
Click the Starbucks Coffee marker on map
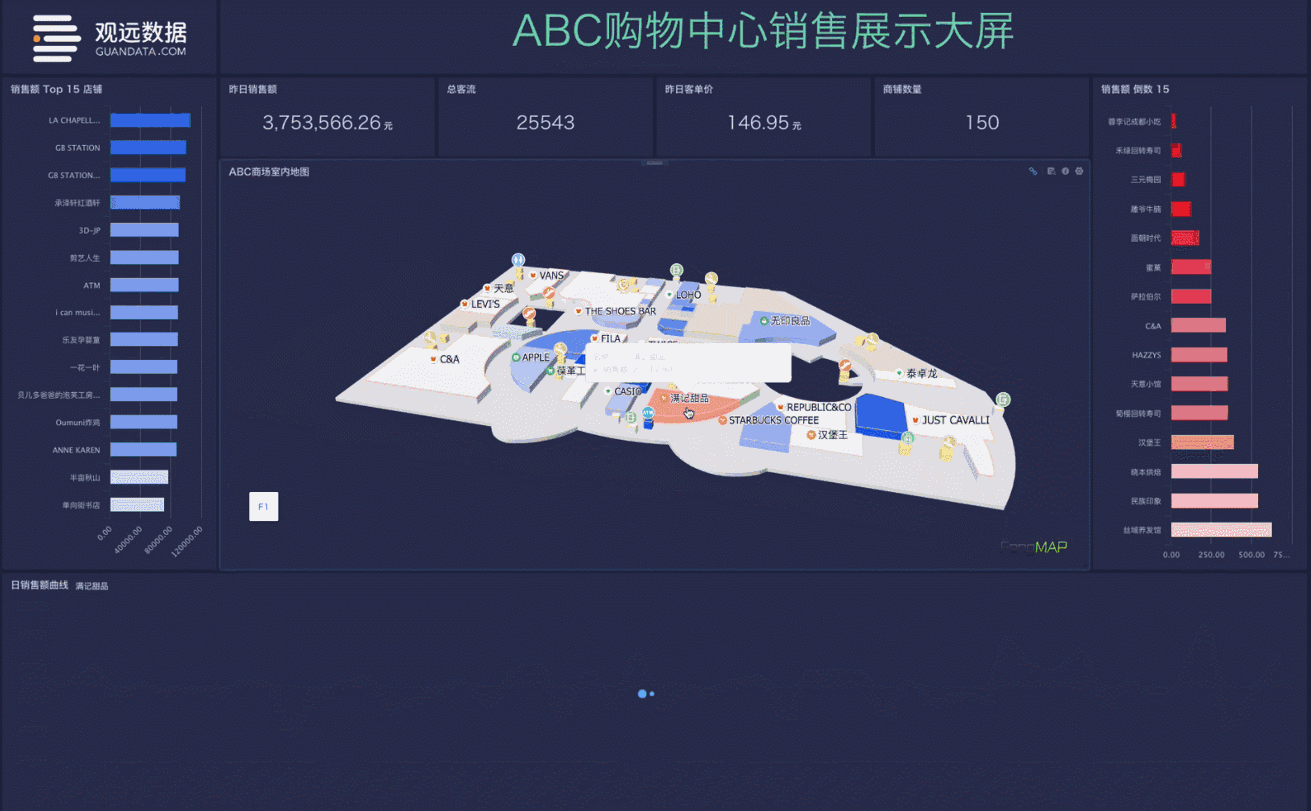[x=723, y=420]
